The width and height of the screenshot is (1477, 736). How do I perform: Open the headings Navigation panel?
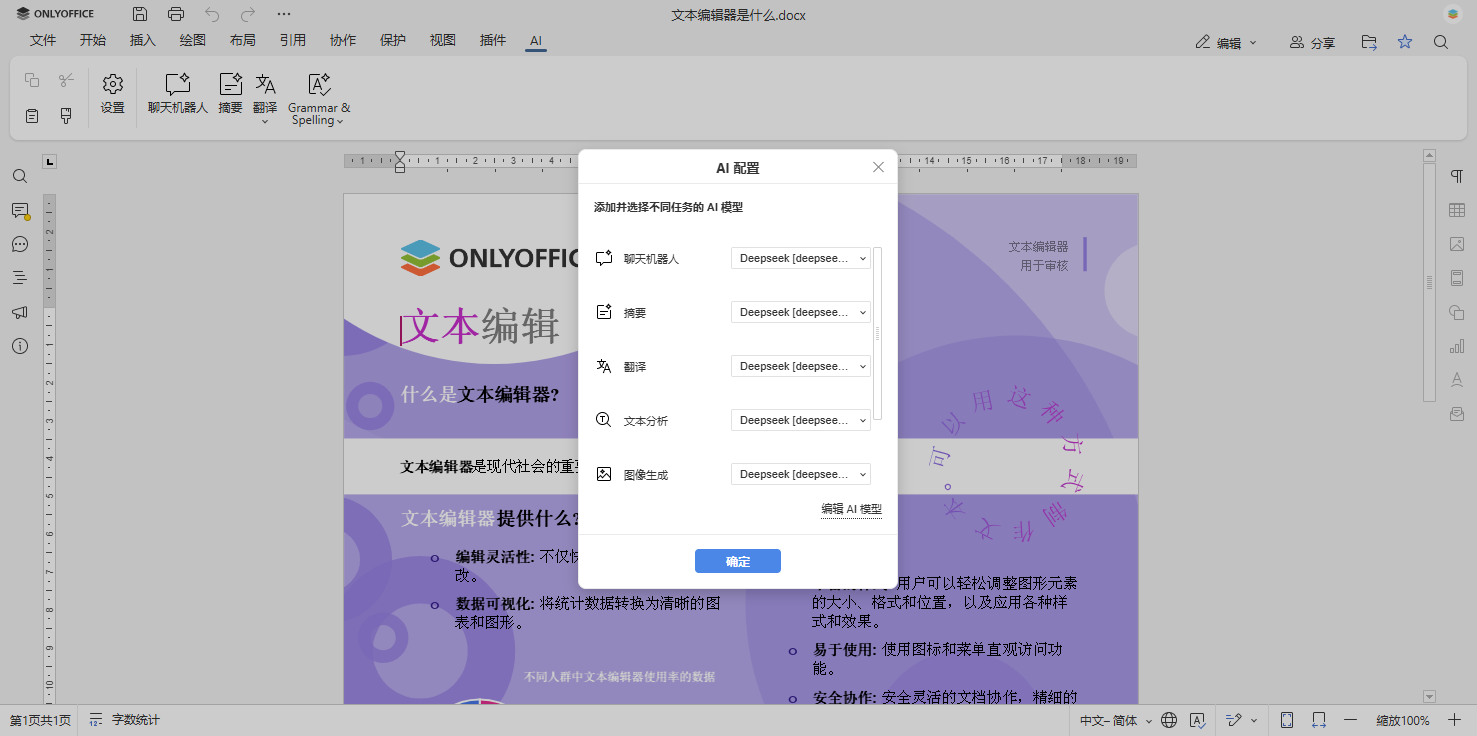pos(19,278)
